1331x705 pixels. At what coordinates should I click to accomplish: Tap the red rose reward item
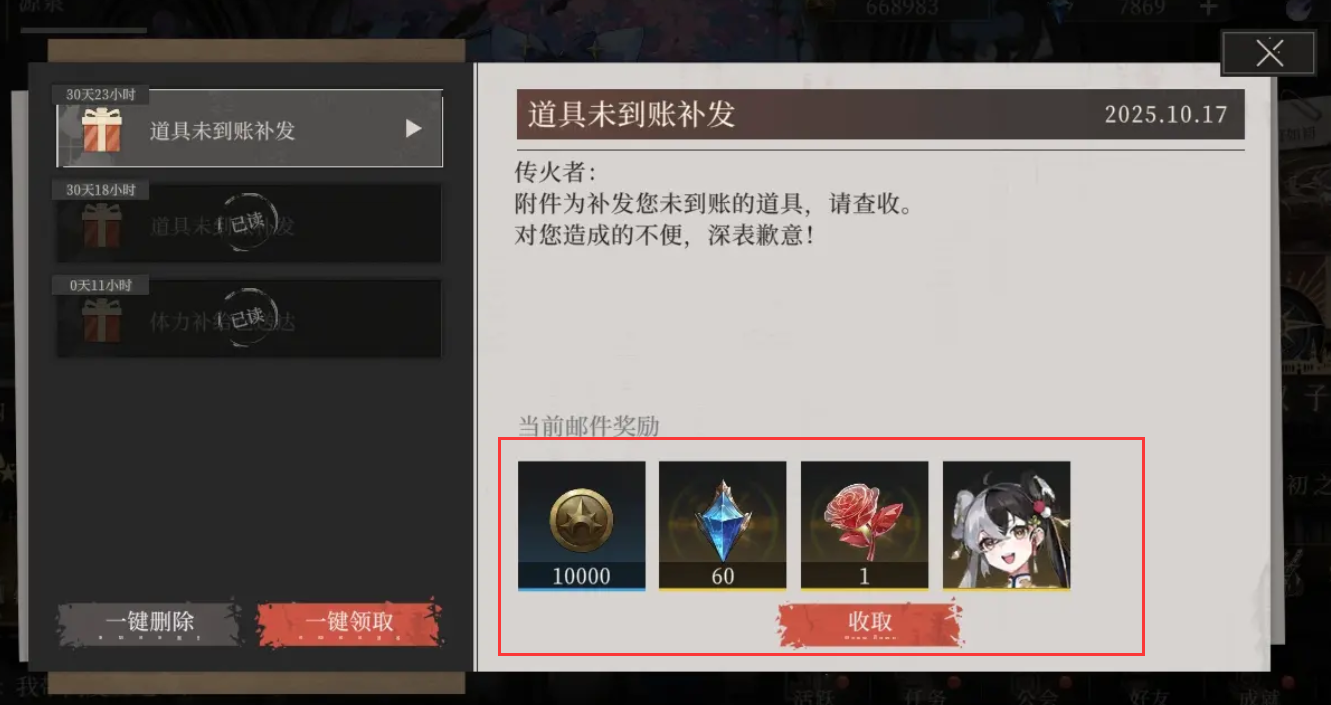(x=864, y=525)
